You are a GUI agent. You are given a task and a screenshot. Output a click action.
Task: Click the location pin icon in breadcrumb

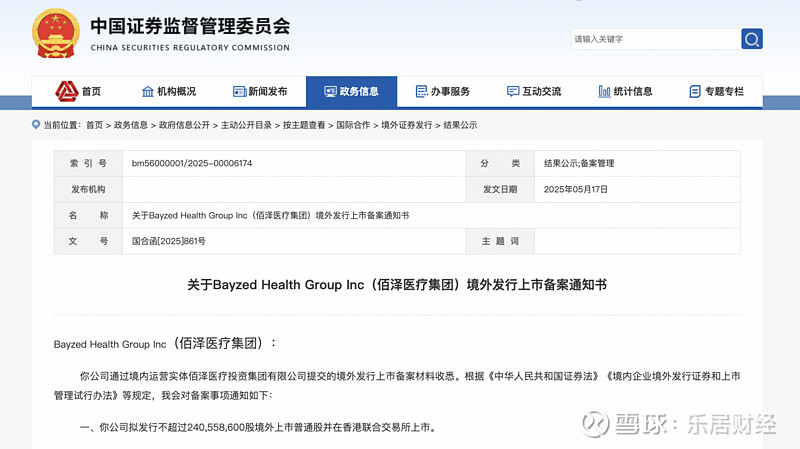pyautogui.click(x=36, y=124)
